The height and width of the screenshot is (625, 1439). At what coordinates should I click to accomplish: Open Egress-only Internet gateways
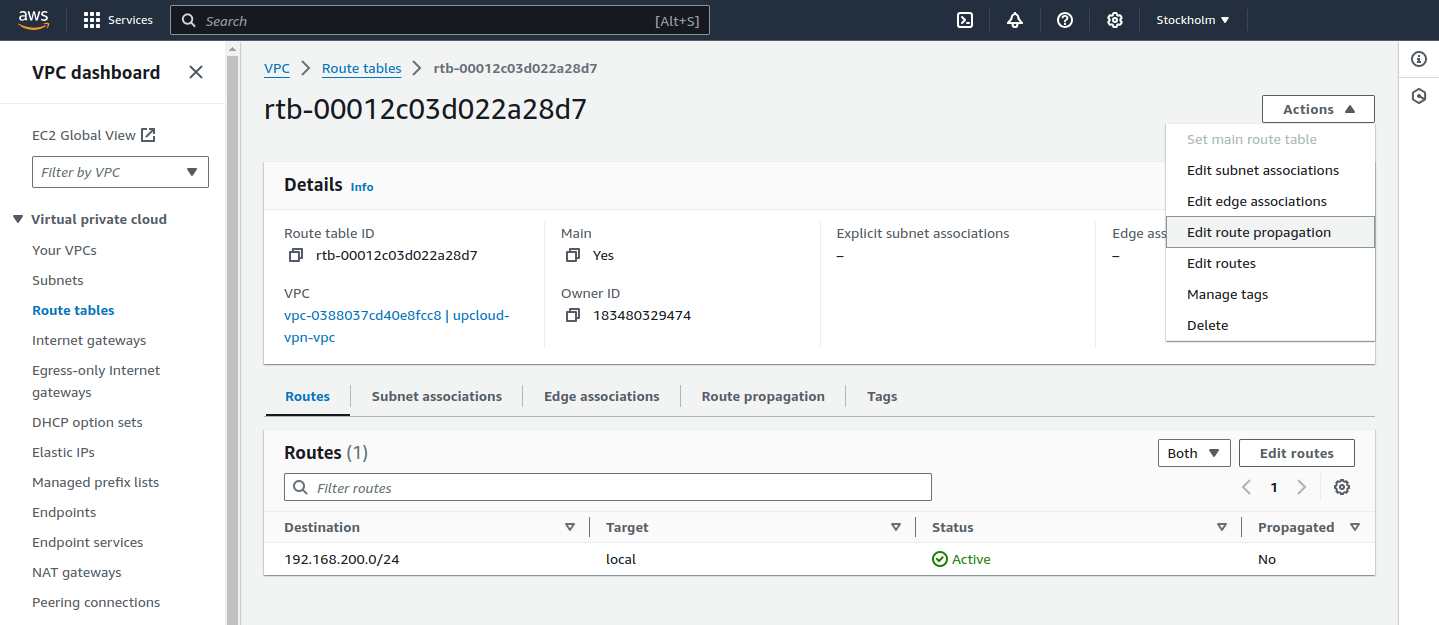(x=96, y=381)
